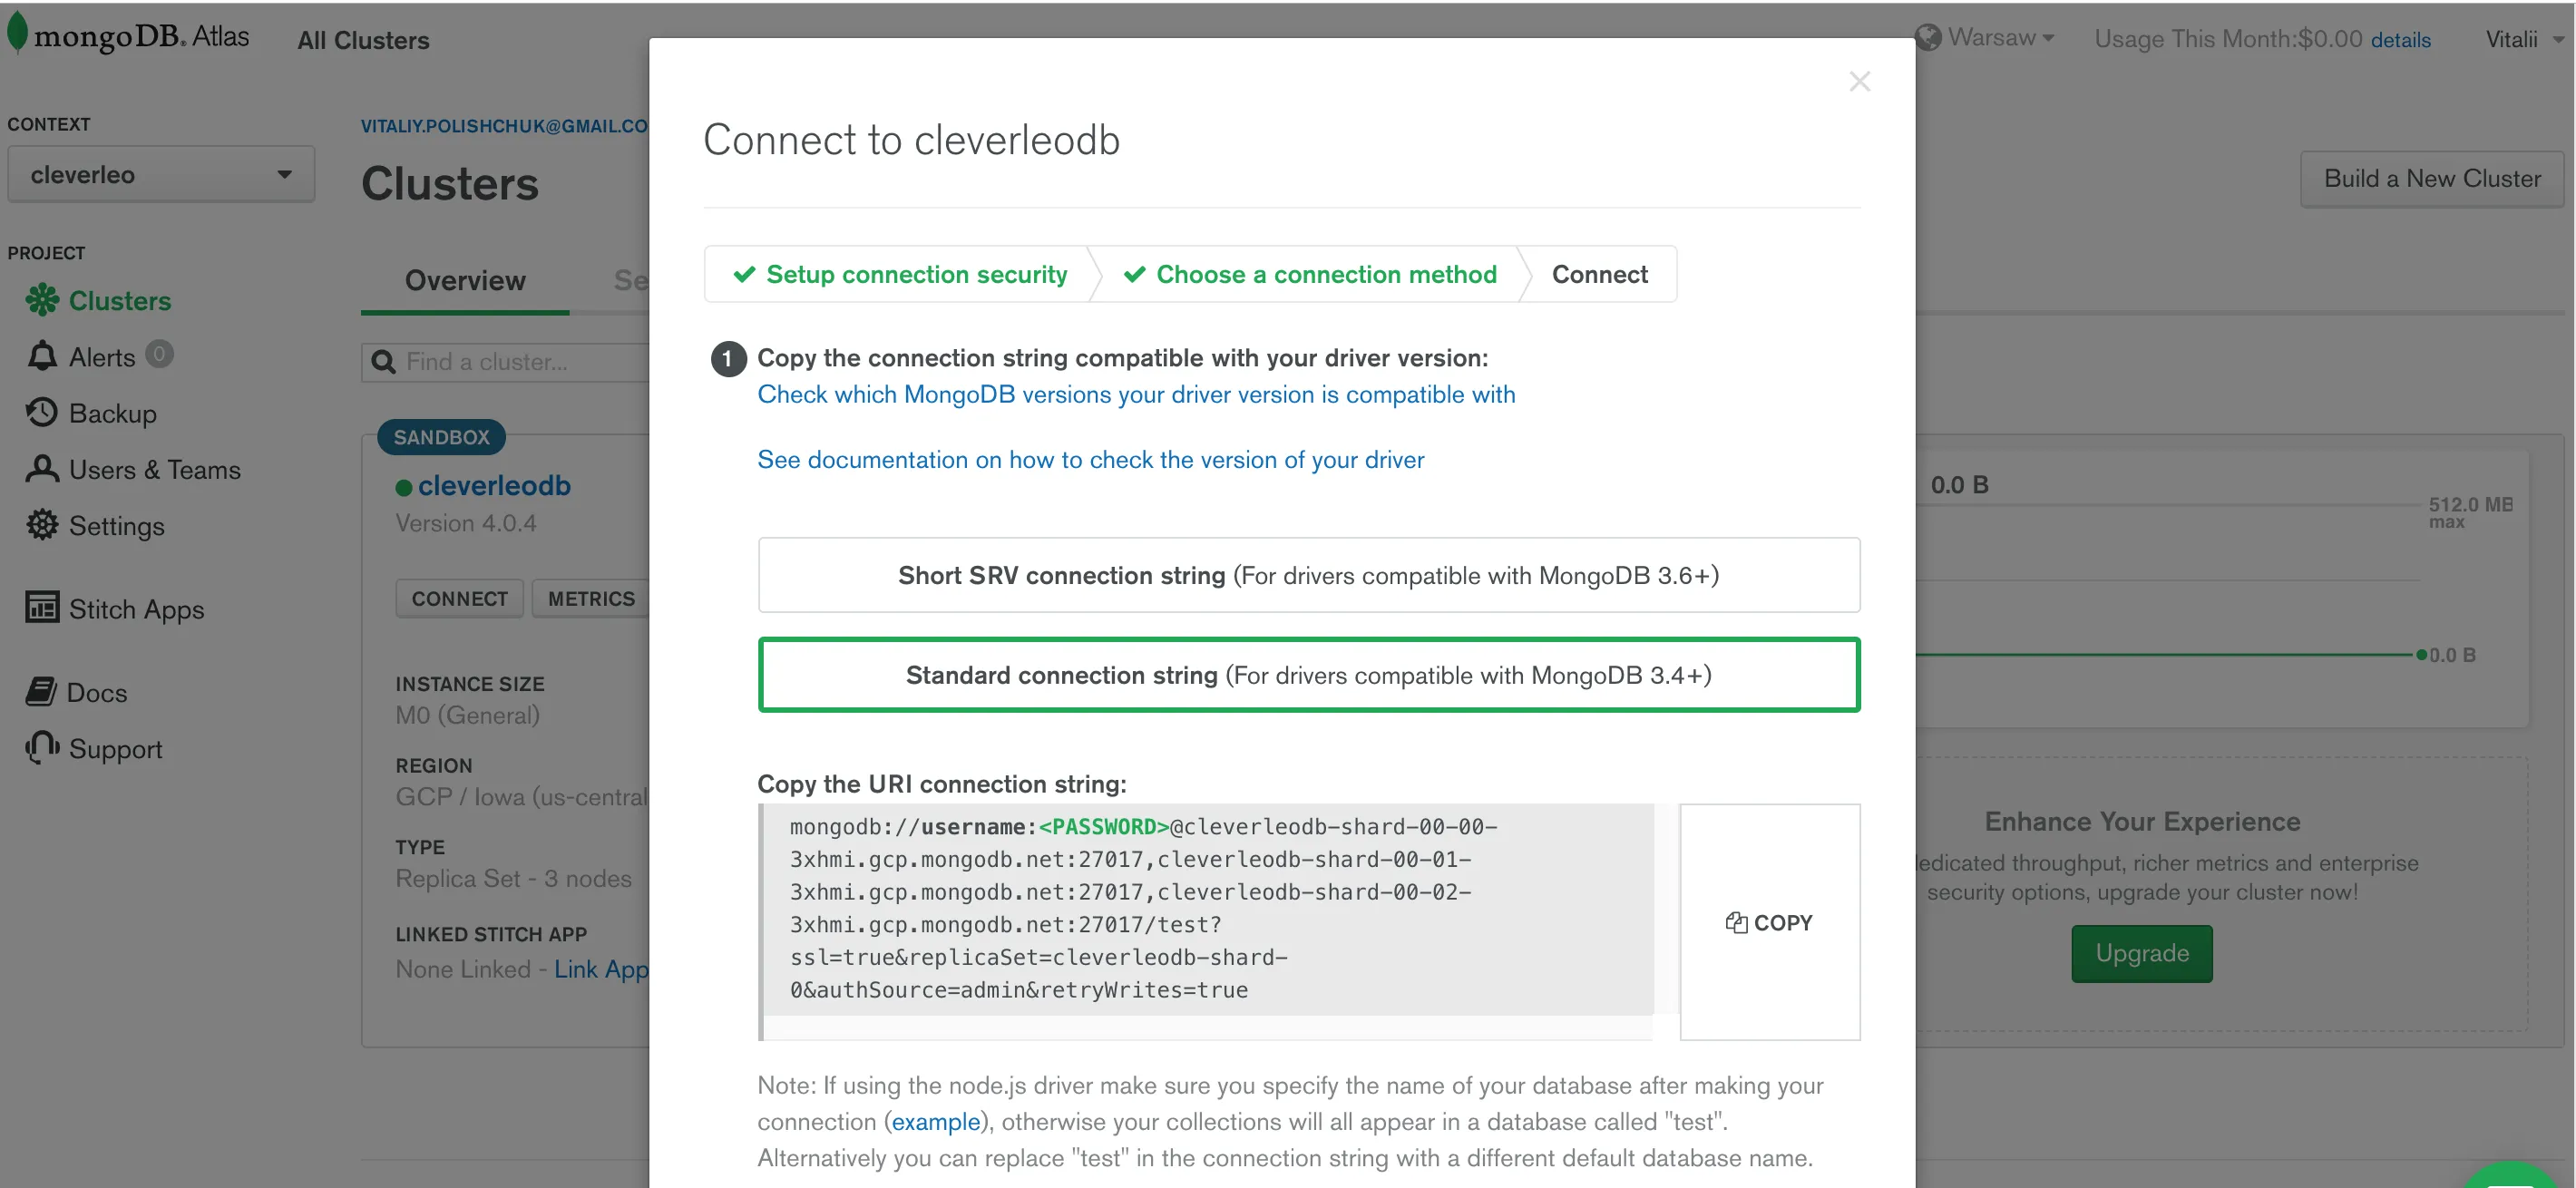Expand the Vitalii user menu
Image resolution: width=2576 pixels, height=1188 pixels.
pos(2524,39)
